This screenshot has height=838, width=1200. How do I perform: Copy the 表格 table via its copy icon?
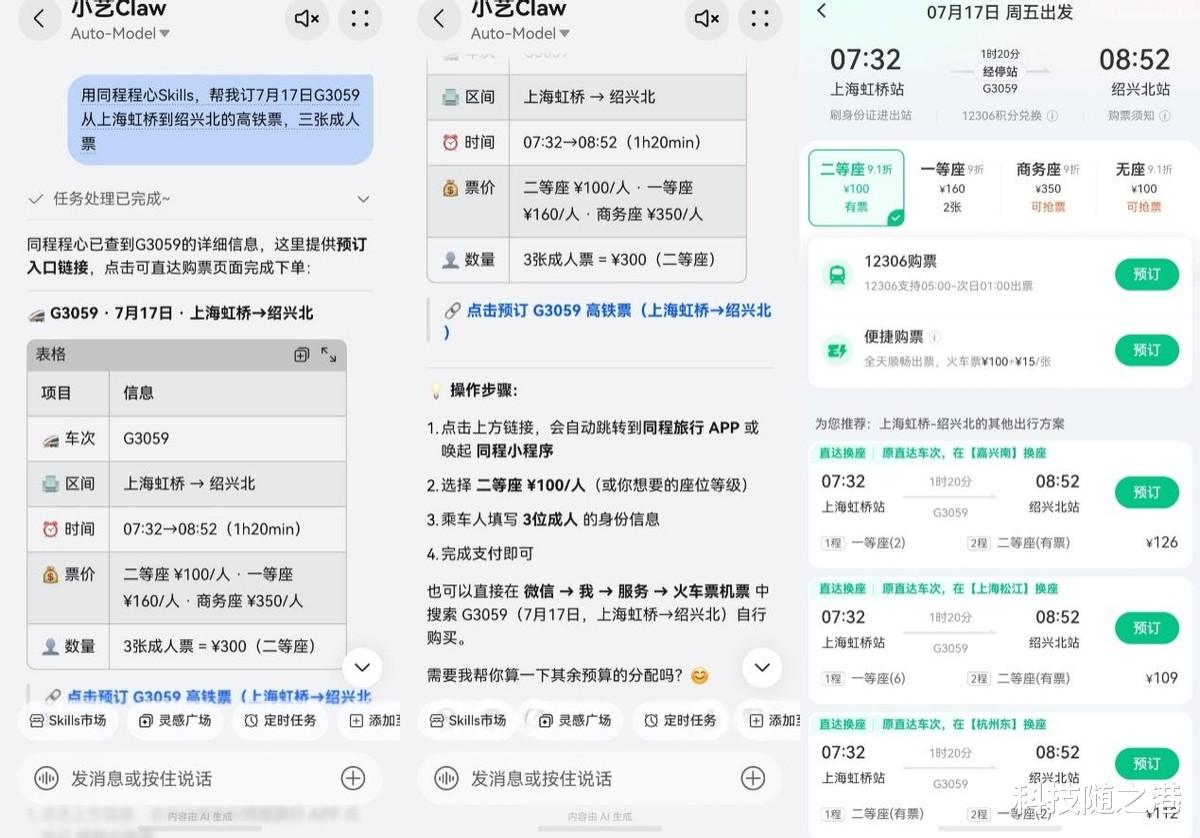click(x=301, y=355)
